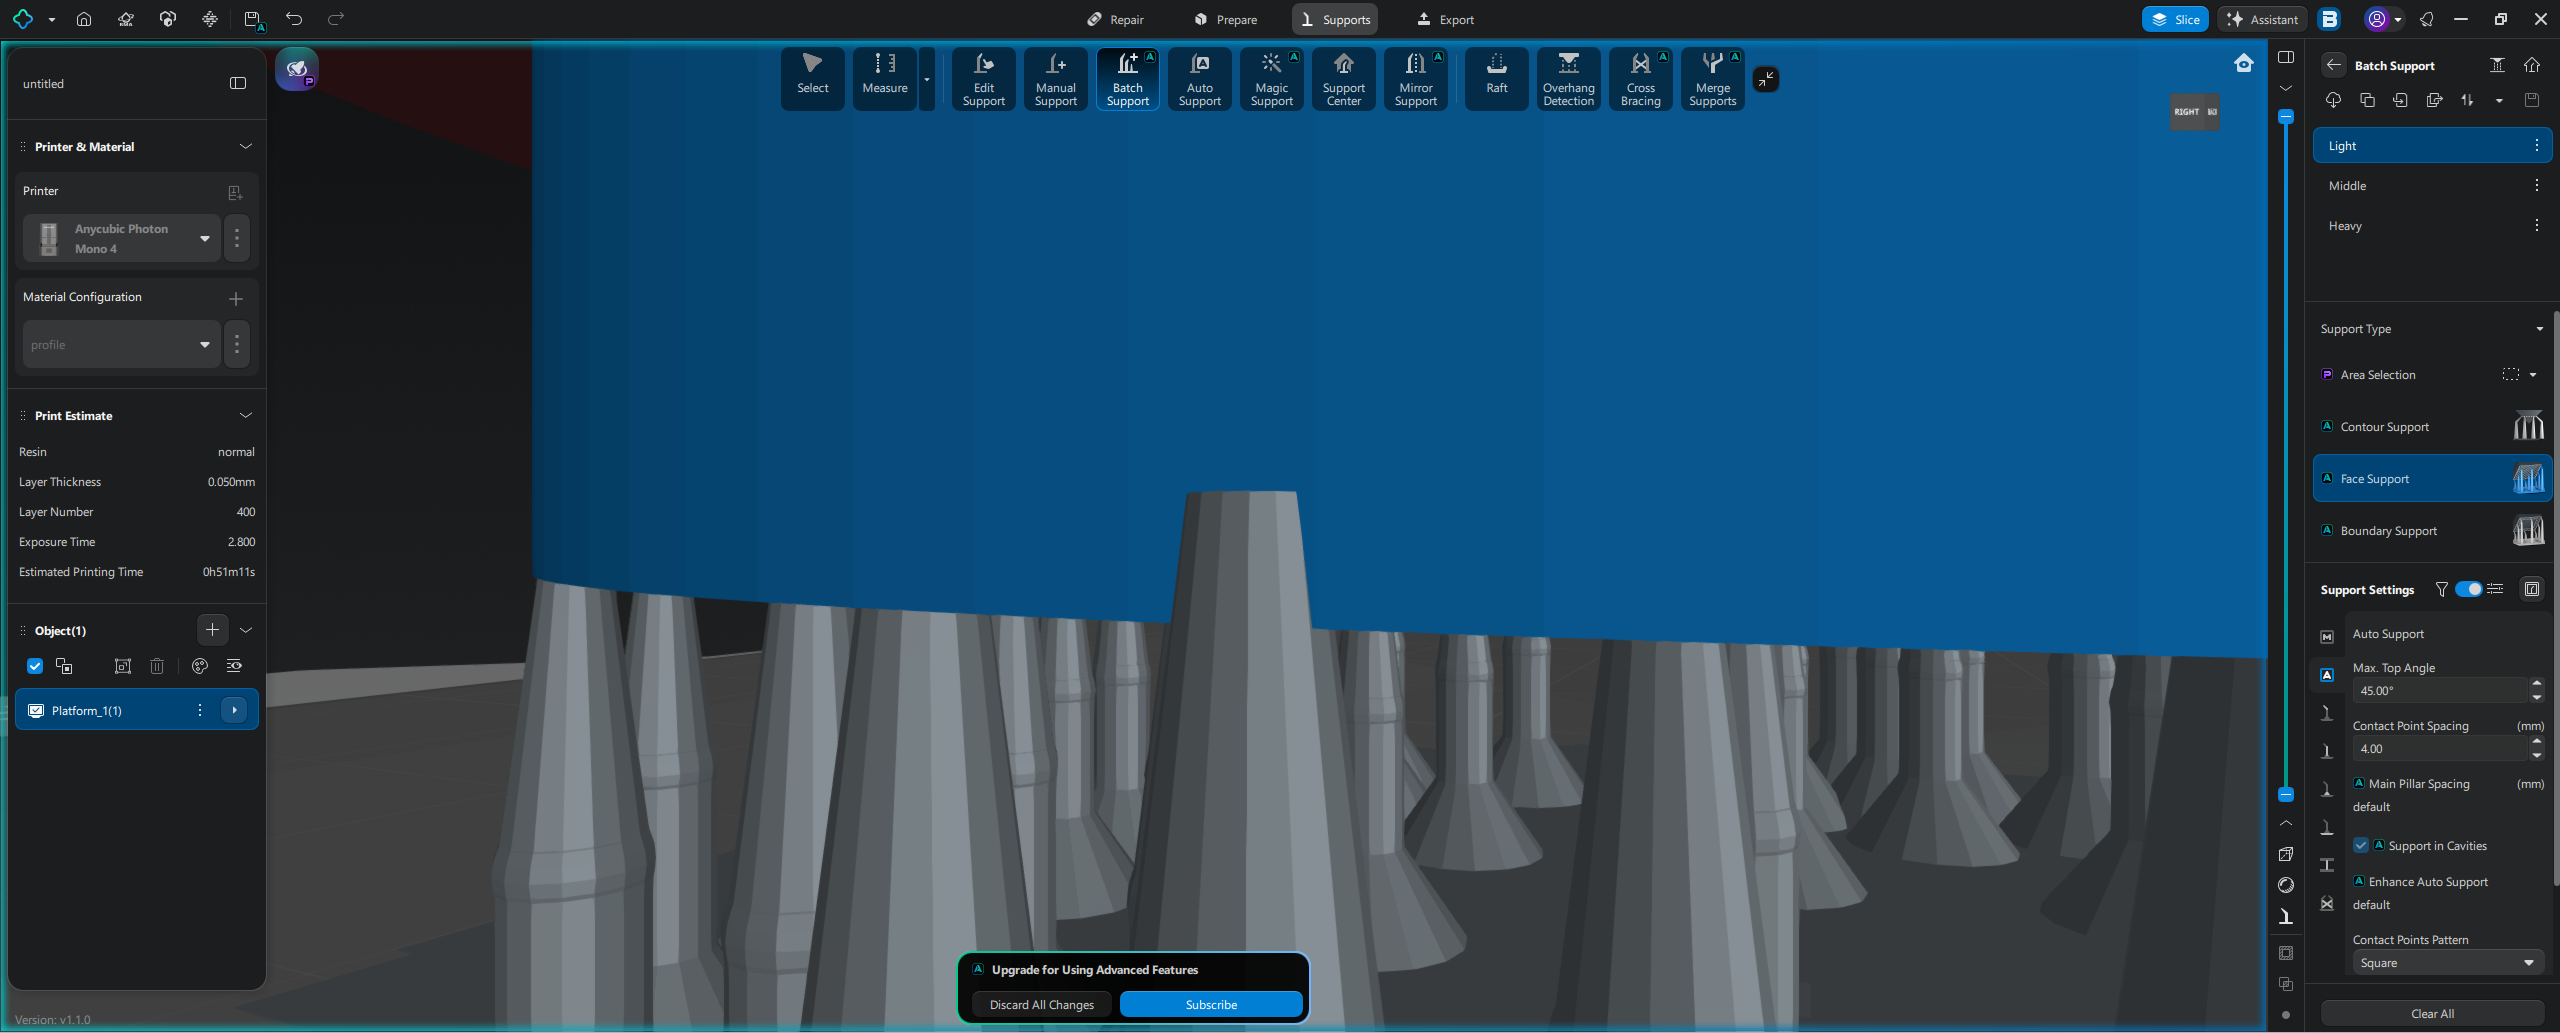The width and height of the screenshot is (2560, 1033).
Task: Collapse the Object(1) section
Action: (246, 630)
